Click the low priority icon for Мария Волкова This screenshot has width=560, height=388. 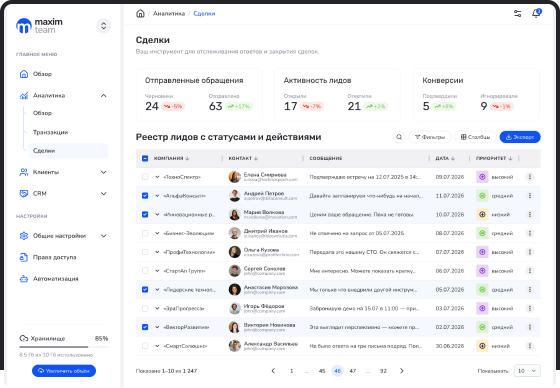tap(482, 214)
